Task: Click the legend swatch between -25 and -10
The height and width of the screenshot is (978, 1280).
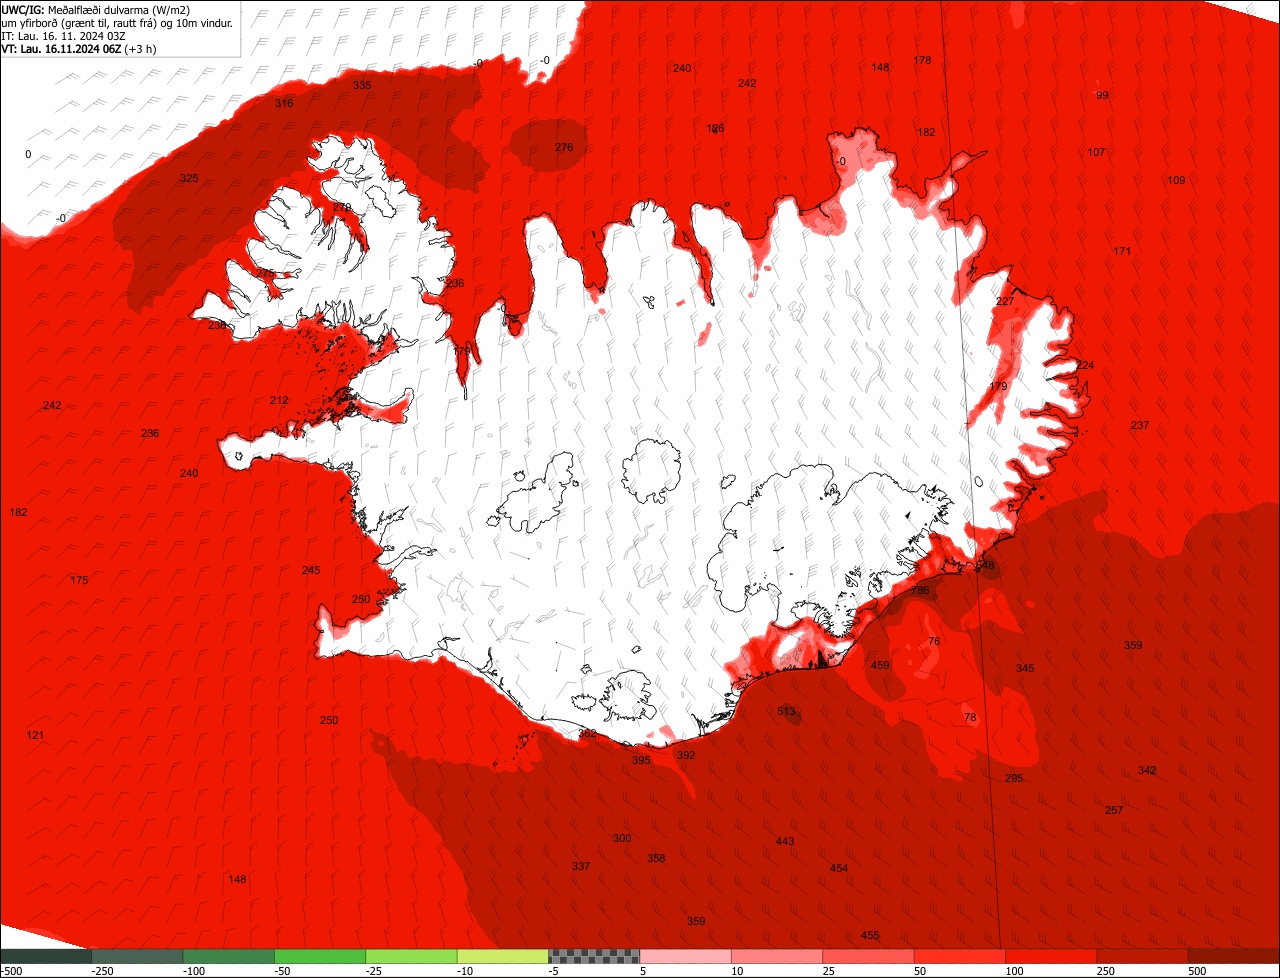Action: [x=411, y=956]
